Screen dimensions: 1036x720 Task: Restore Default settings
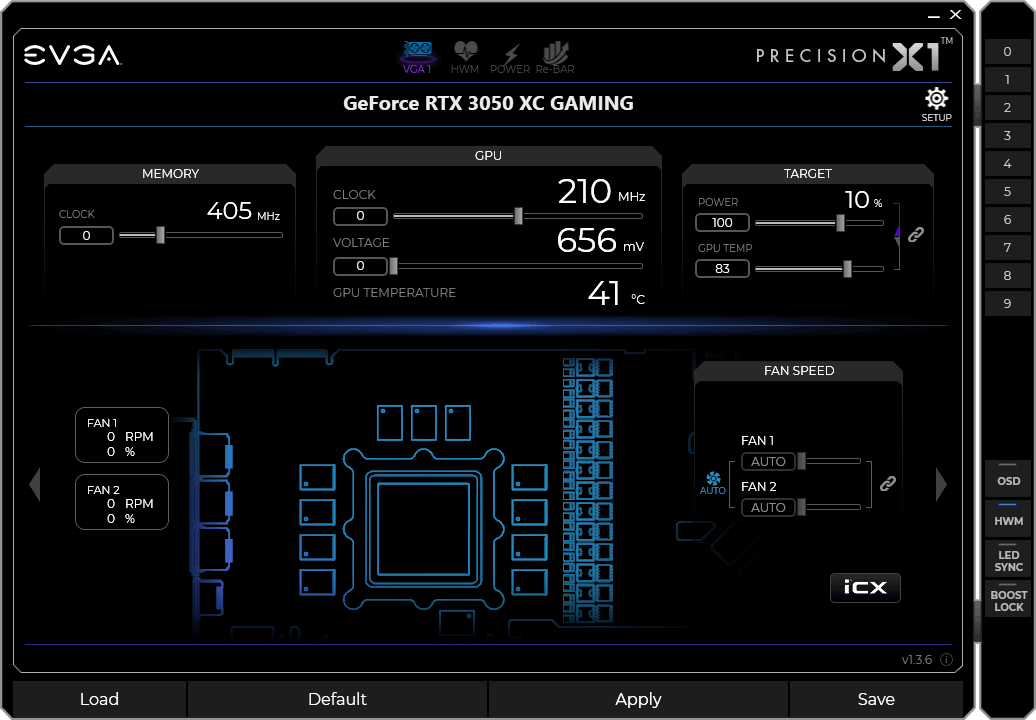(337, 698)
